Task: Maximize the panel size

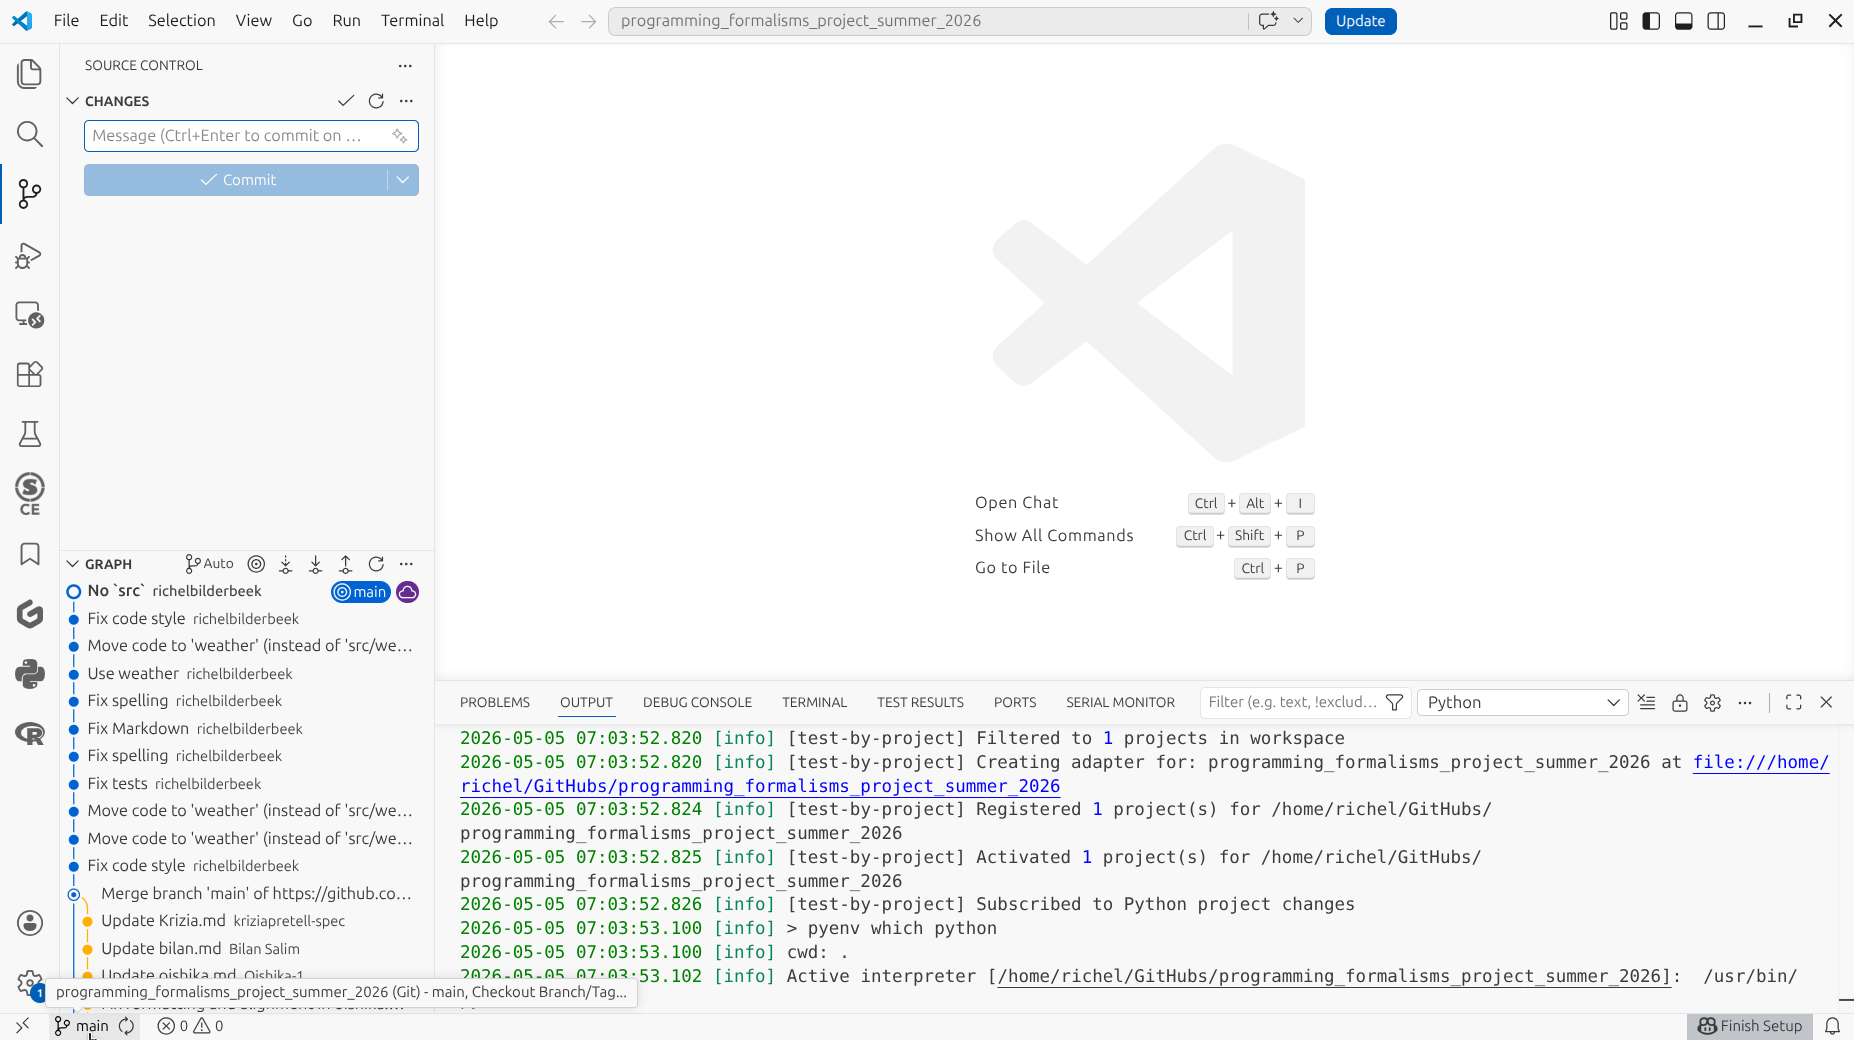Action: 1793,702
